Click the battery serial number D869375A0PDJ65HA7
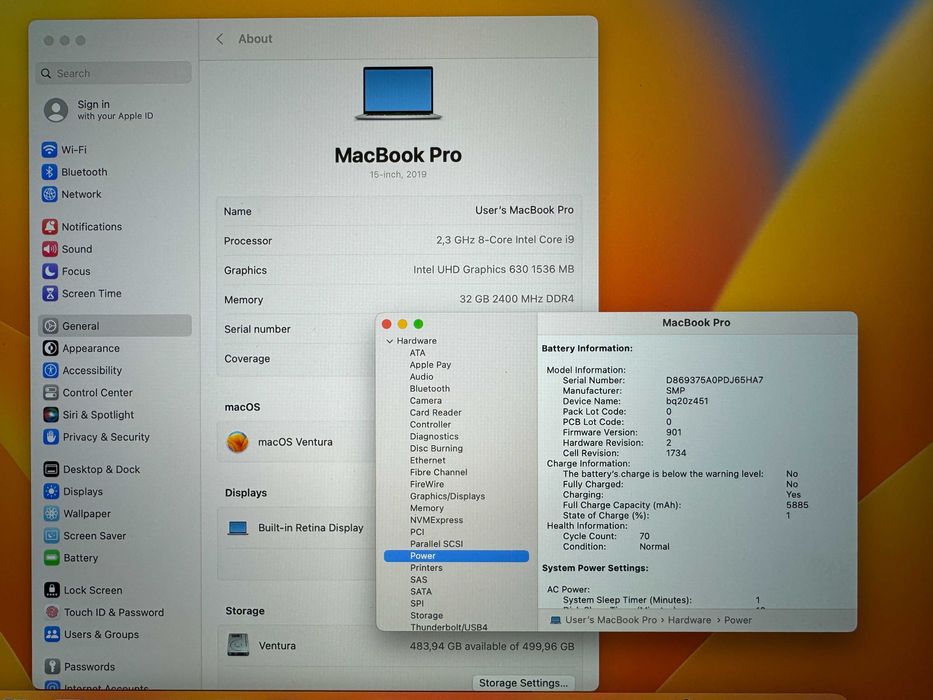This screenshot has height=700, width=933. tap(714, 380)
